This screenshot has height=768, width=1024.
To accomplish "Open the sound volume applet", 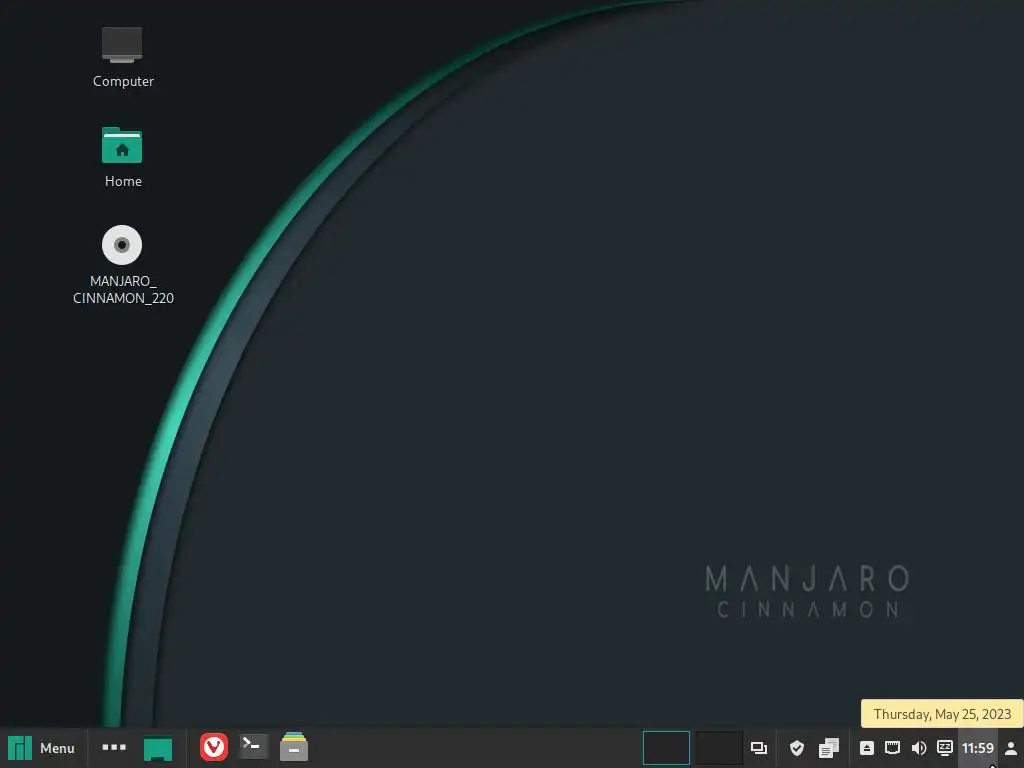I will pos(919,748).
